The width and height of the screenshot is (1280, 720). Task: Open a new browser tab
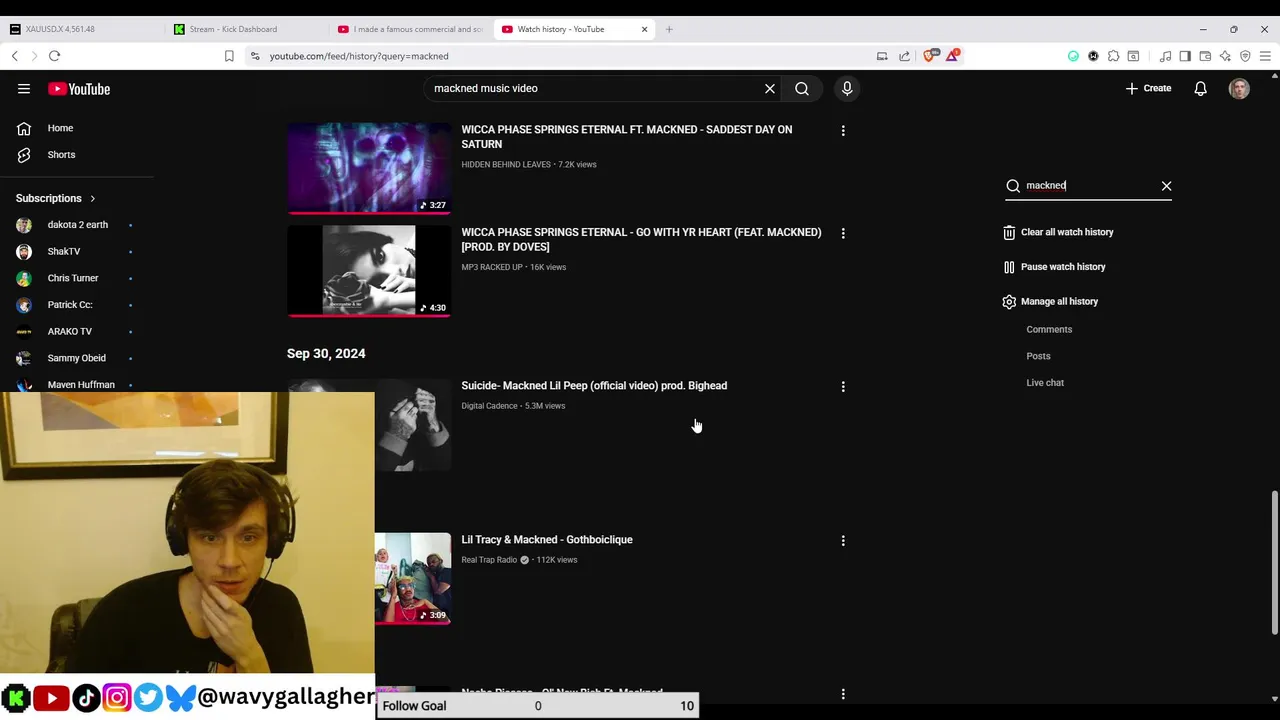point(669,29)
